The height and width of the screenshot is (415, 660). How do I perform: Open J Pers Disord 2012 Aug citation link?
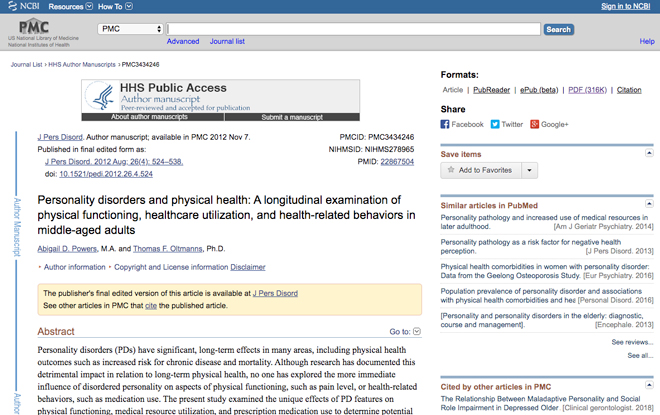114,162
